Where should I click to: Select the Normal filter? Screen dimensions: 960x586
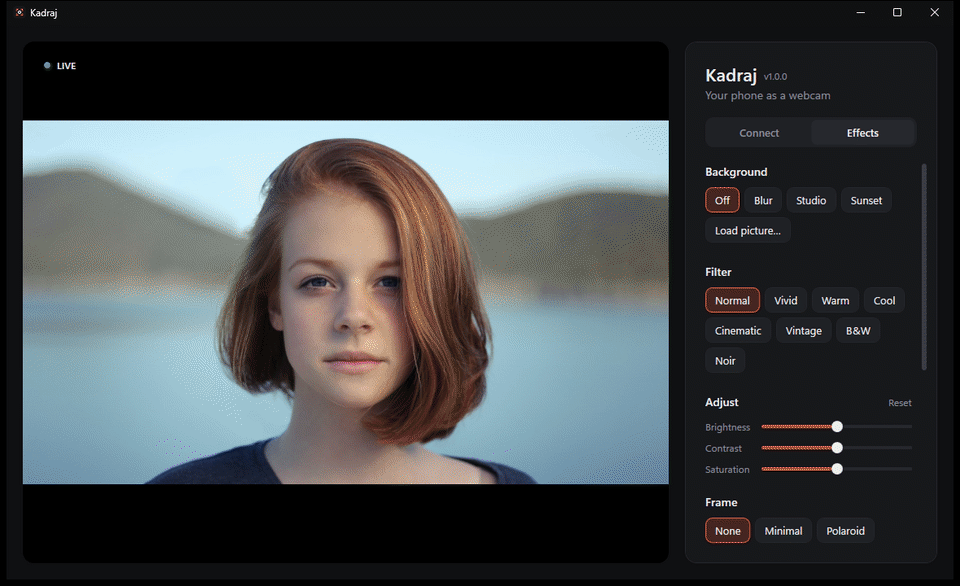(732, 300)
